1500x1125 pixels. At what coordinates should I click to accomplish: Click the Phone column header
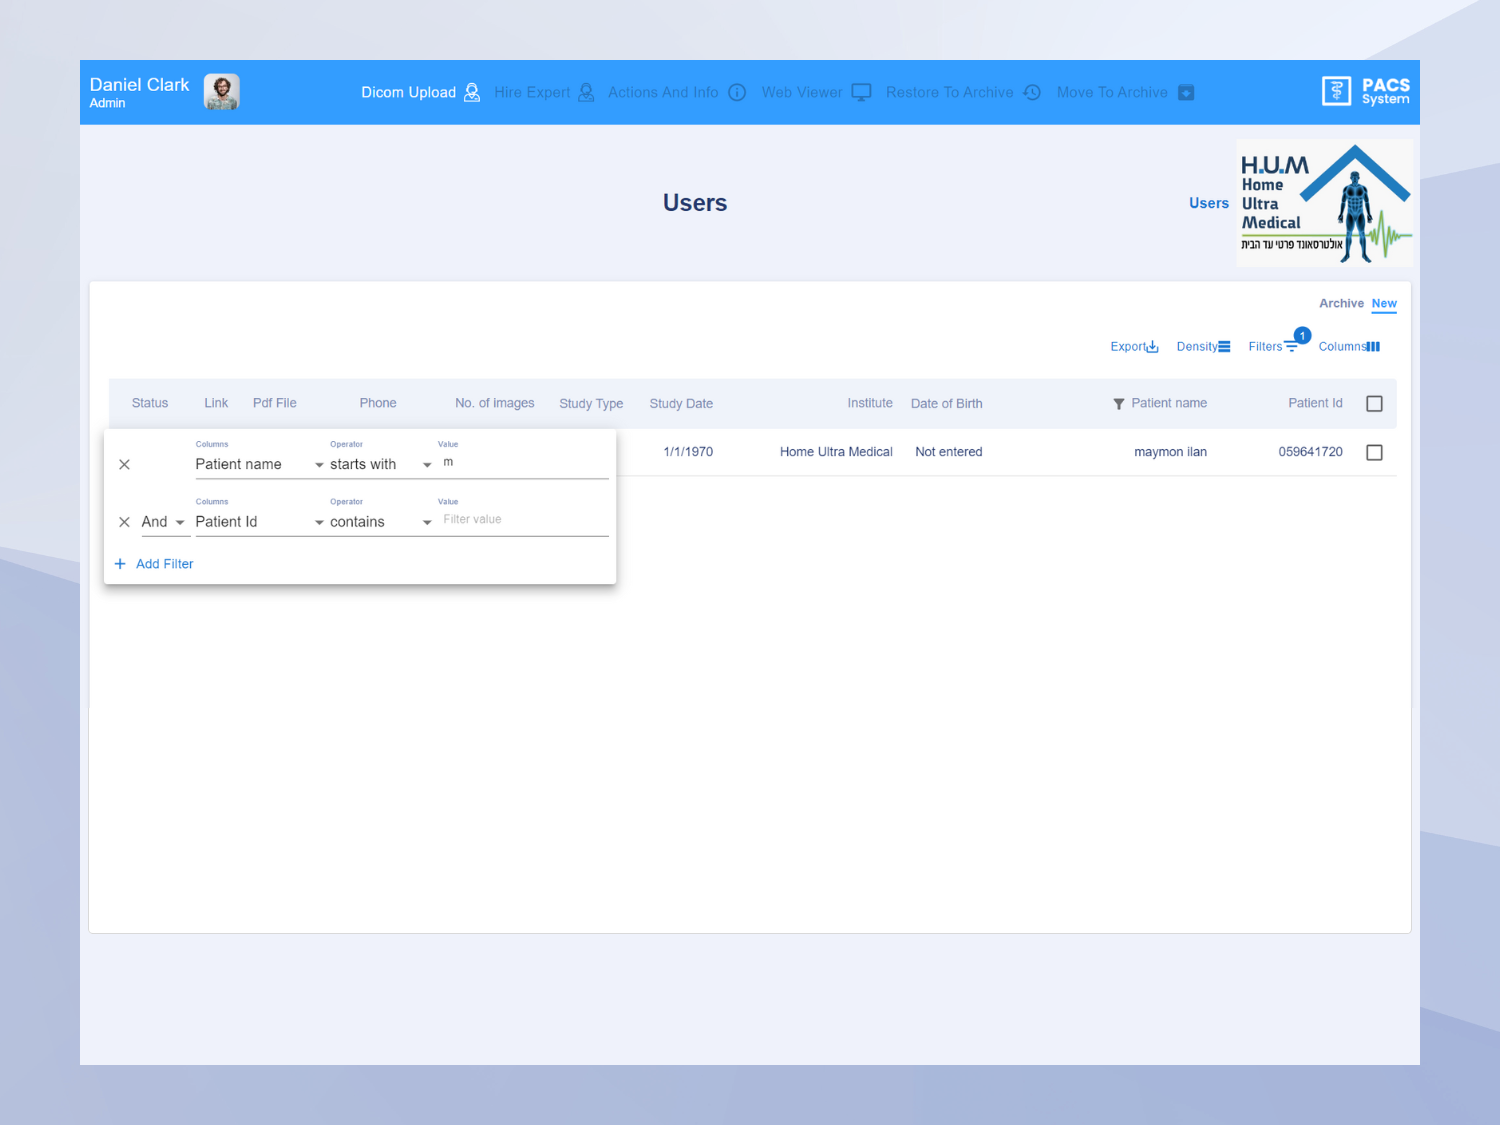pos(378,403)
